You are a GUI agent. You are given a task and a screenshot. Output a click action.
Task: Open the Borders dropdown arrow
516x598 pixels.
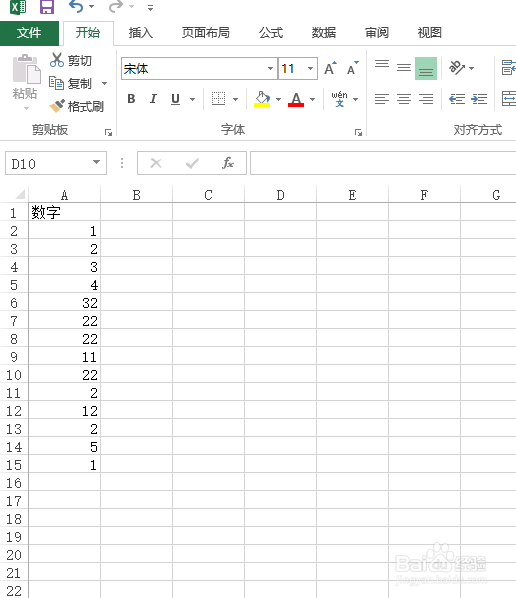point(236,100)
